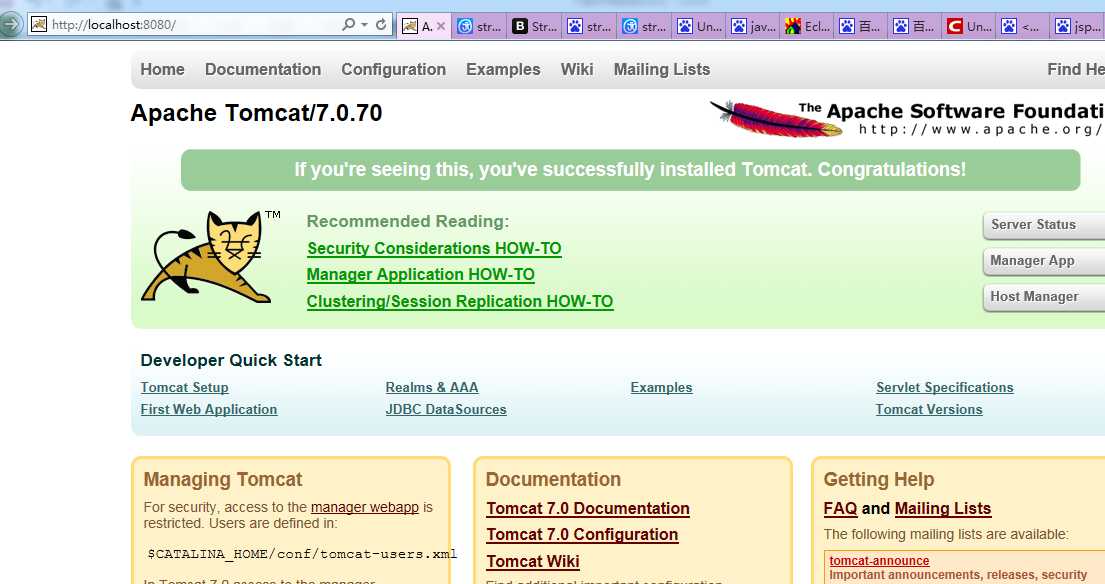Image resolution: width=1105 pixels, height=584 pixels.
Task: Open the address bar dropdown arrow
Action: [364, 25]
